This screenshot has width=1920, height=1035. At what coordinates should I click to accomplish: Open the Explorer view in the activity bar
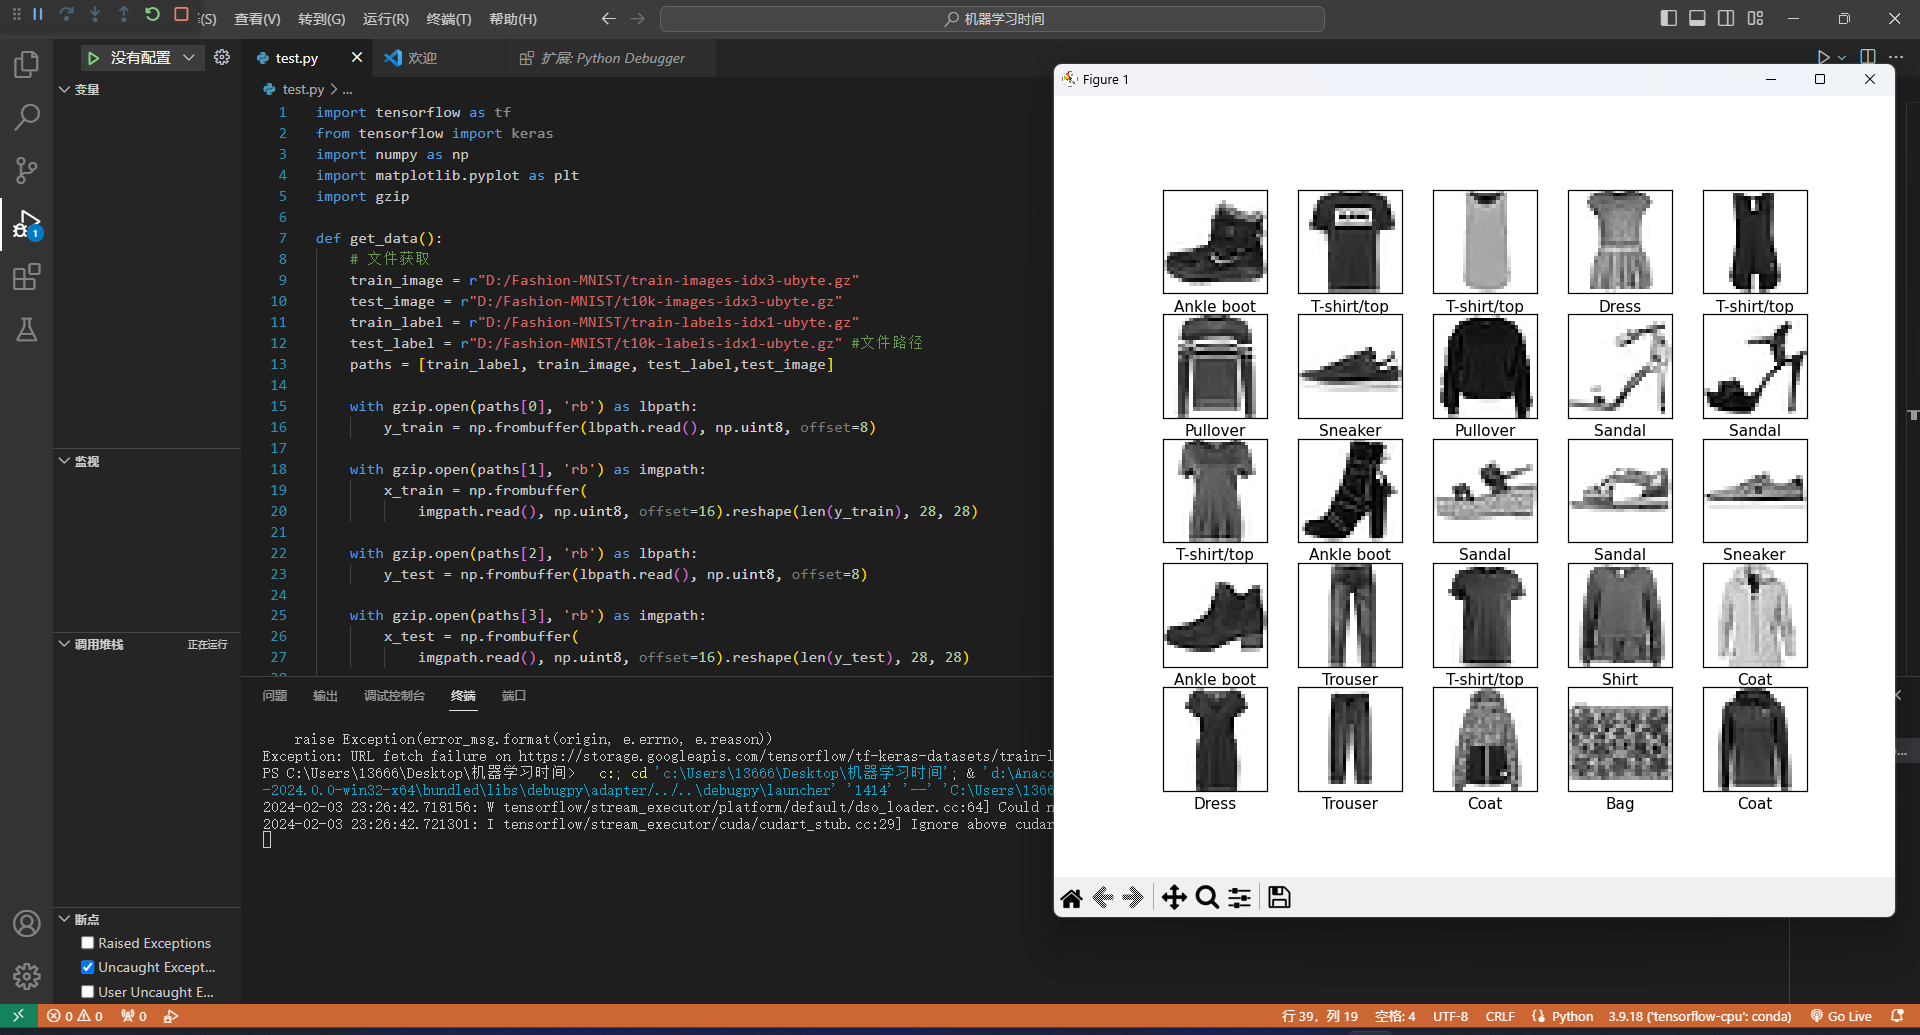click(27, 65)
